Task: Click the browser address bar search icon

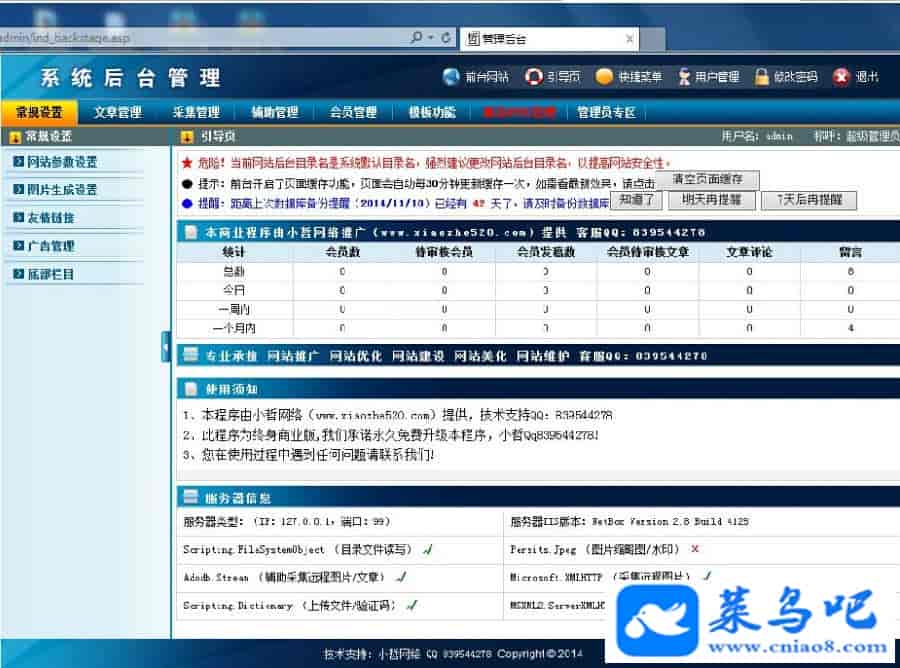Action: tap(416, 38)
